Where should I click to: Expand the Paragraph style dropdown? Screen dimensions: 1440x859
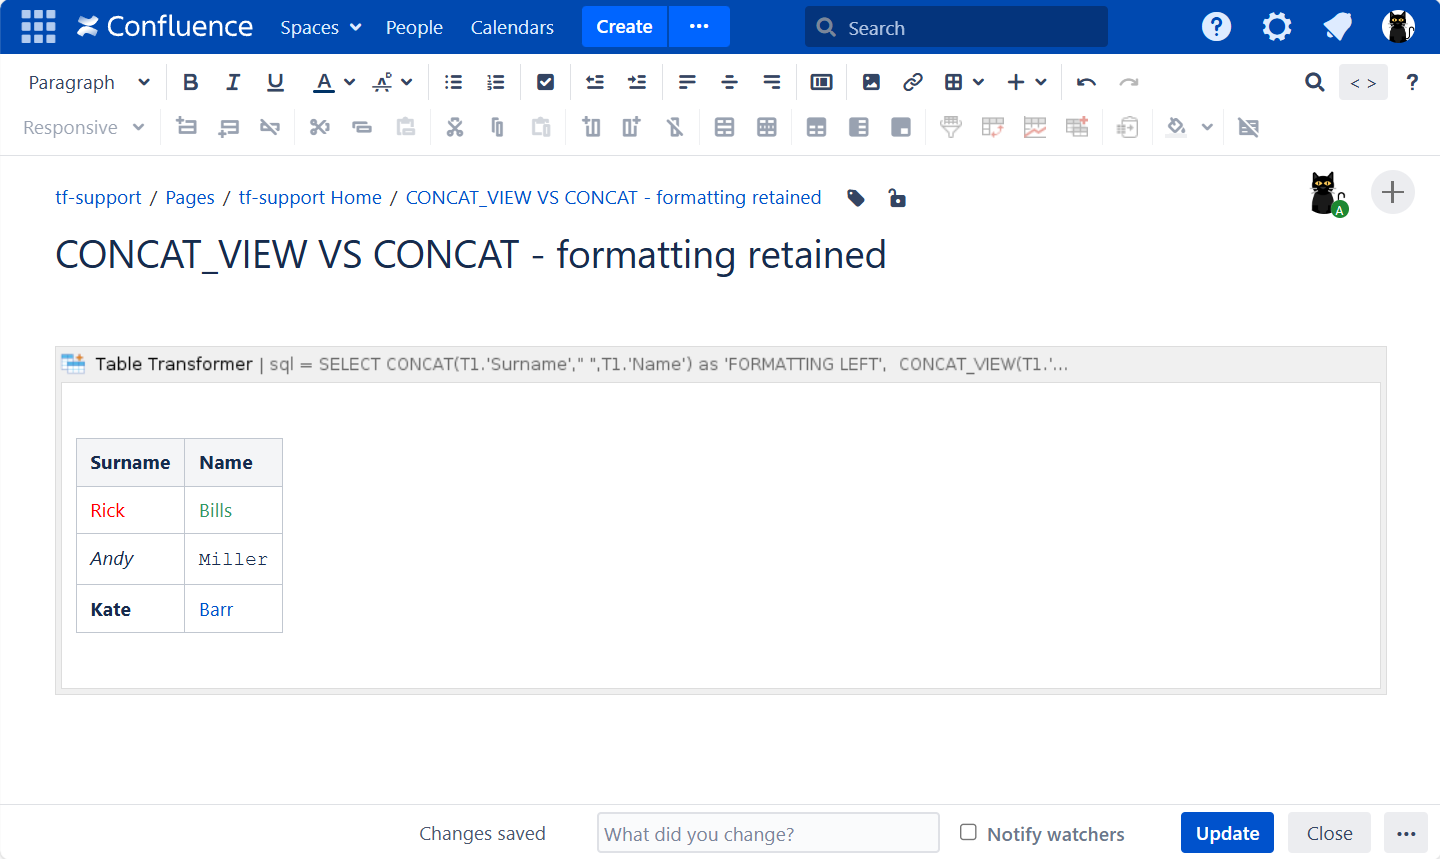point(88,82)
